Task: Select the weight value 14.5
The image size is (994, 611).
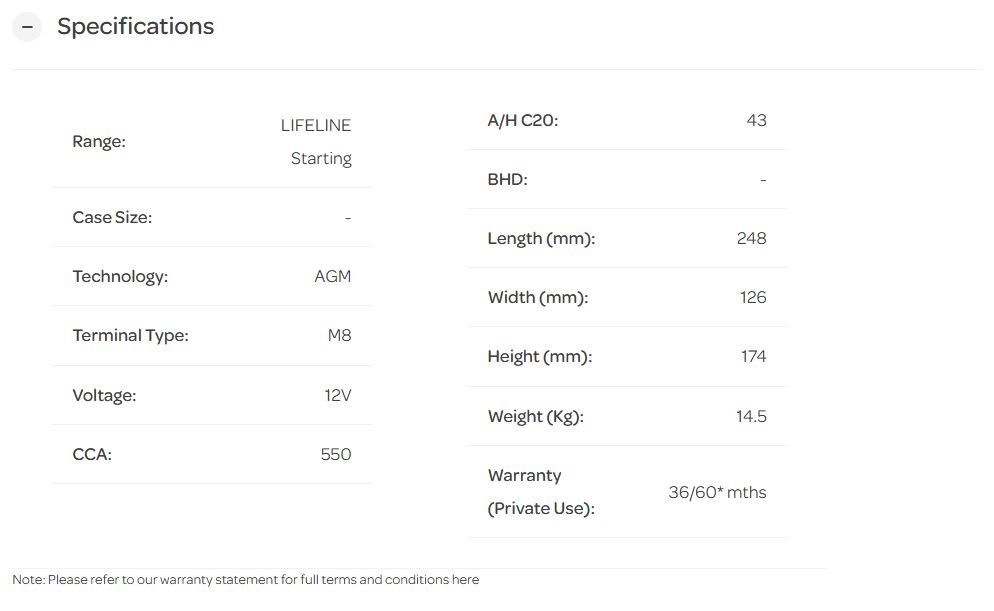Action: [751, 417]
